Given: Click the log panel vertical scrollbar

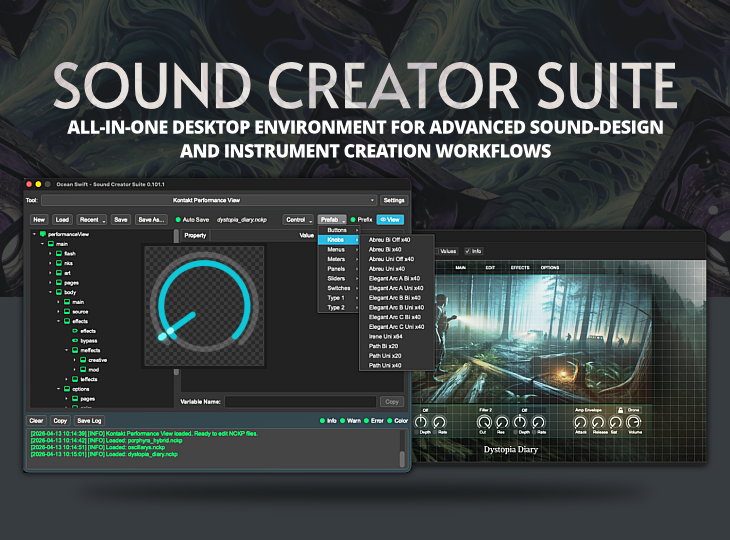Looking at the screenshot, I should click(402, 449).
